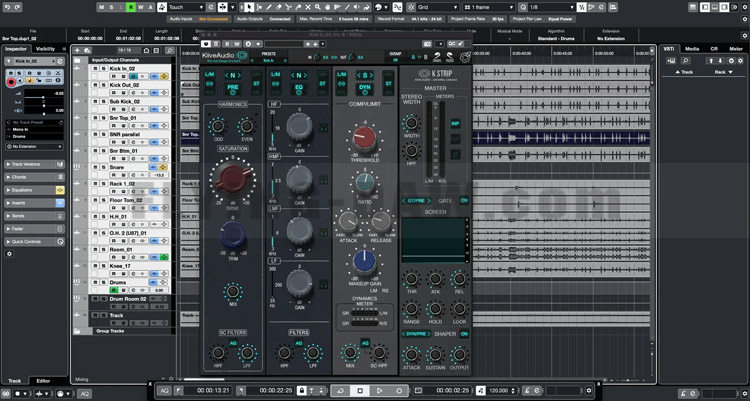Image resolution: width=750 pixels, height=401 pixels.
Task: Switch to the Visibility tab
Action: point(45,49)
